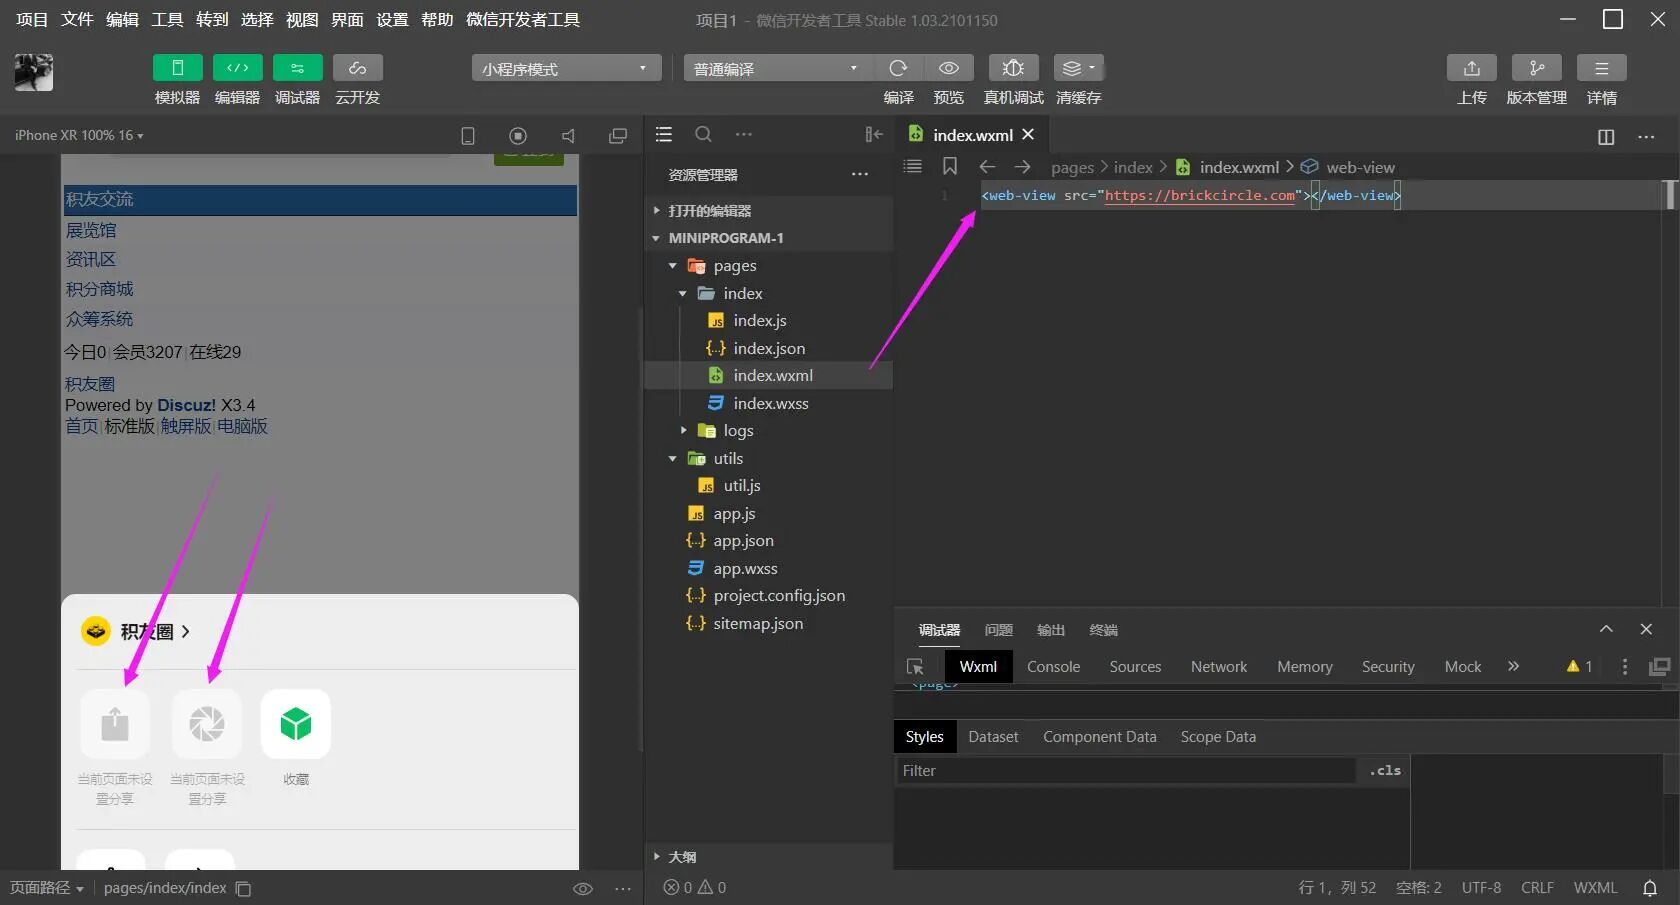
Task: Toggle the debugger panel button
Action: point(297,68)
